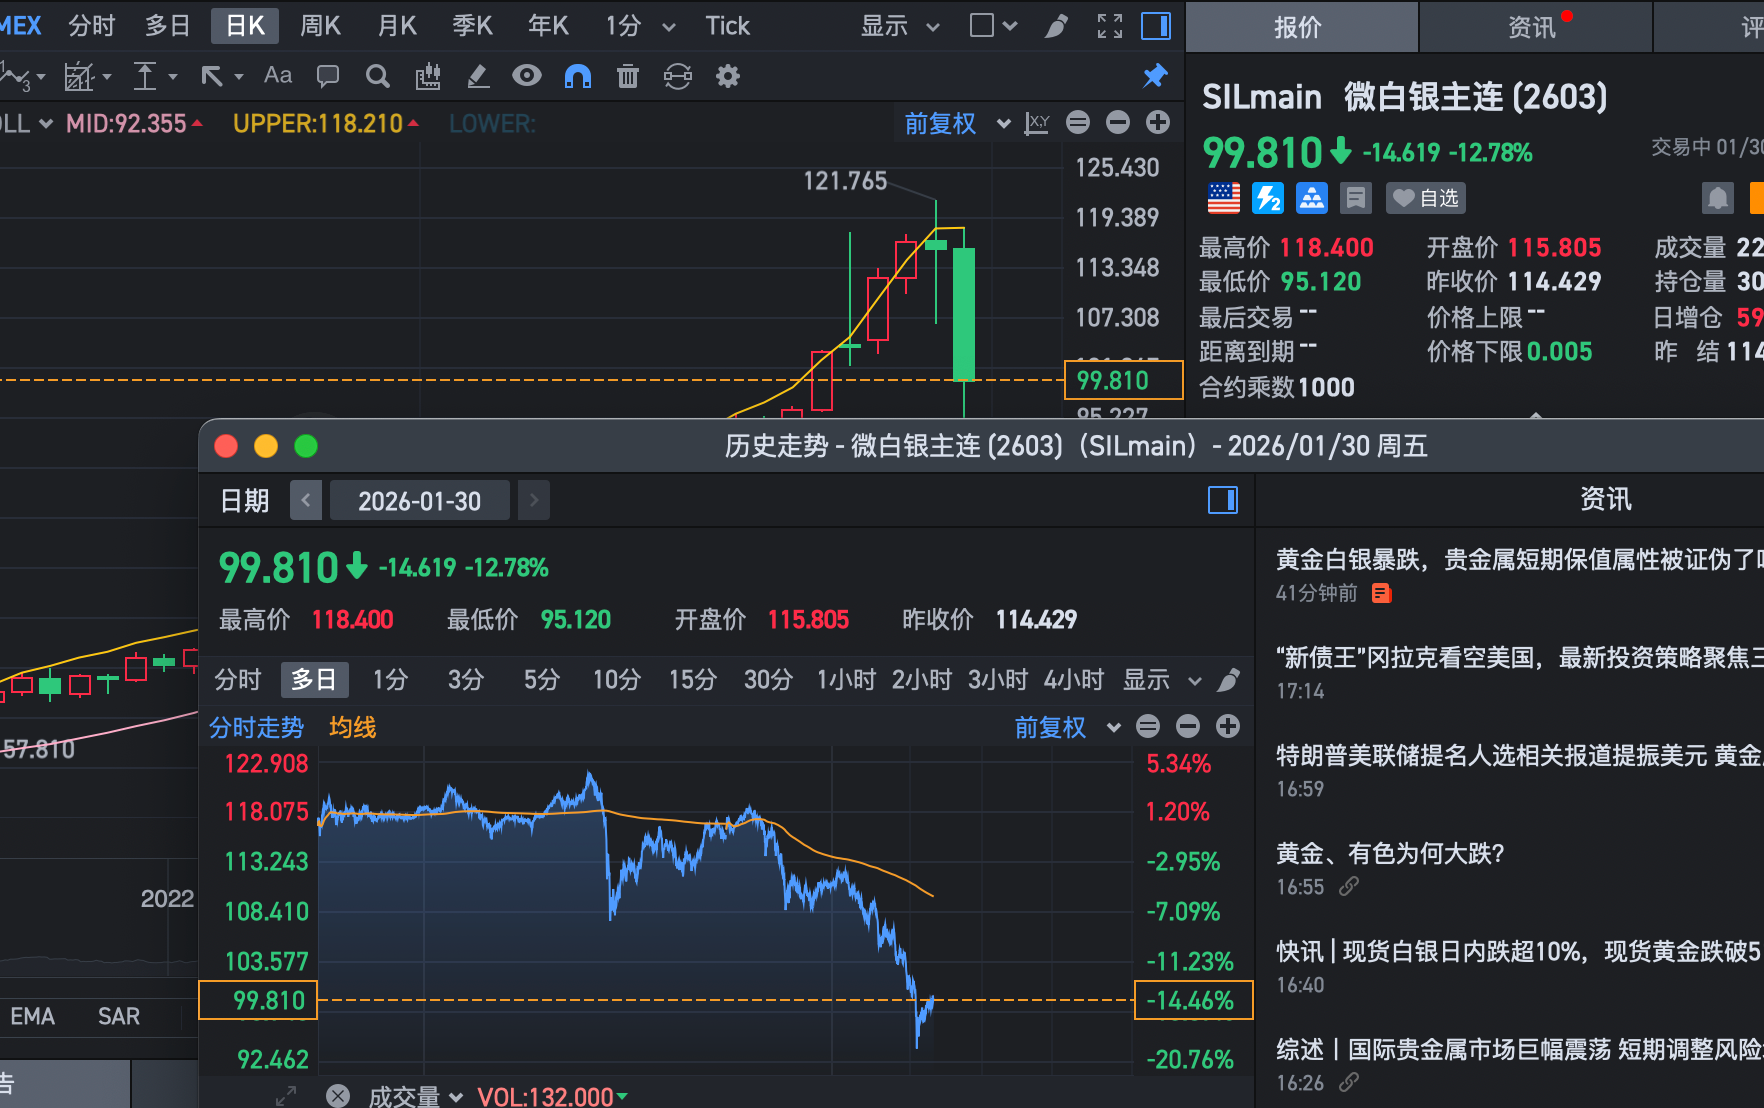Toggle drawing visibility with eye icon
The height and width of the screenshot is (1108, 1764).
tap(527, 76)
